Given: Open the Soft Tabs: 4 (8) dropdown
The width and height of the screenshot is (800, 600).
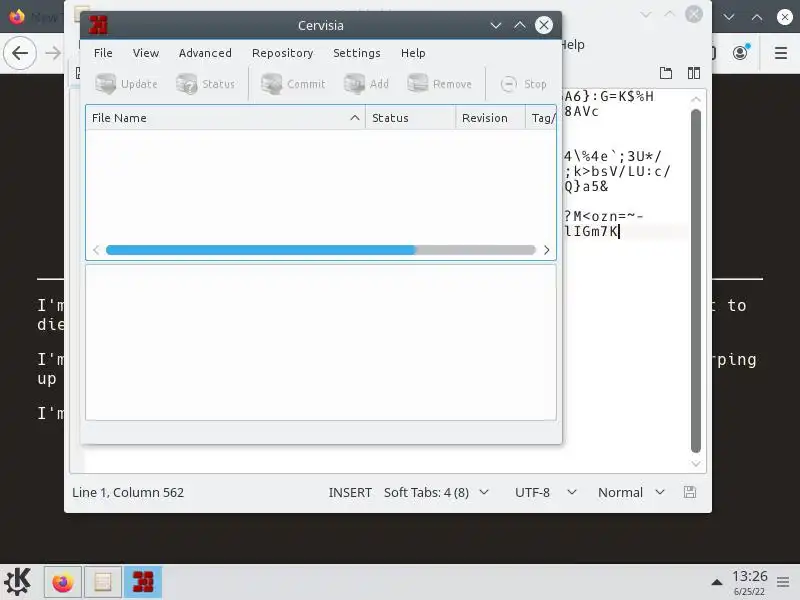Looking at the screenshot, I should (436, 492).
